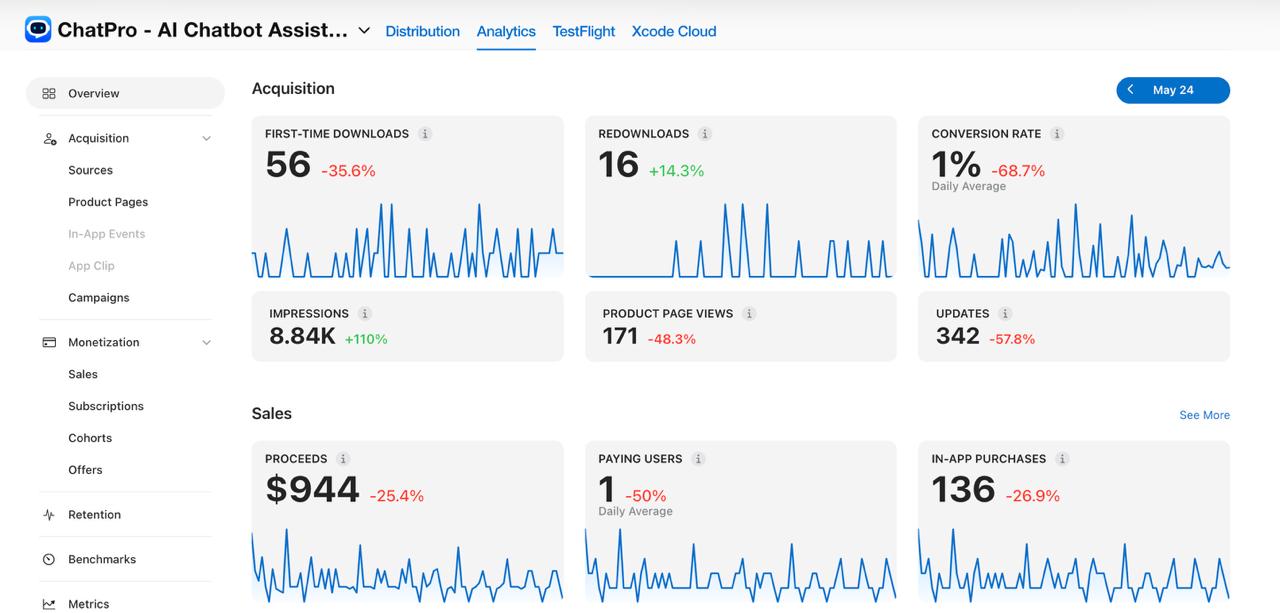Click the Conversion Rate line chart

click(1074, 240)
